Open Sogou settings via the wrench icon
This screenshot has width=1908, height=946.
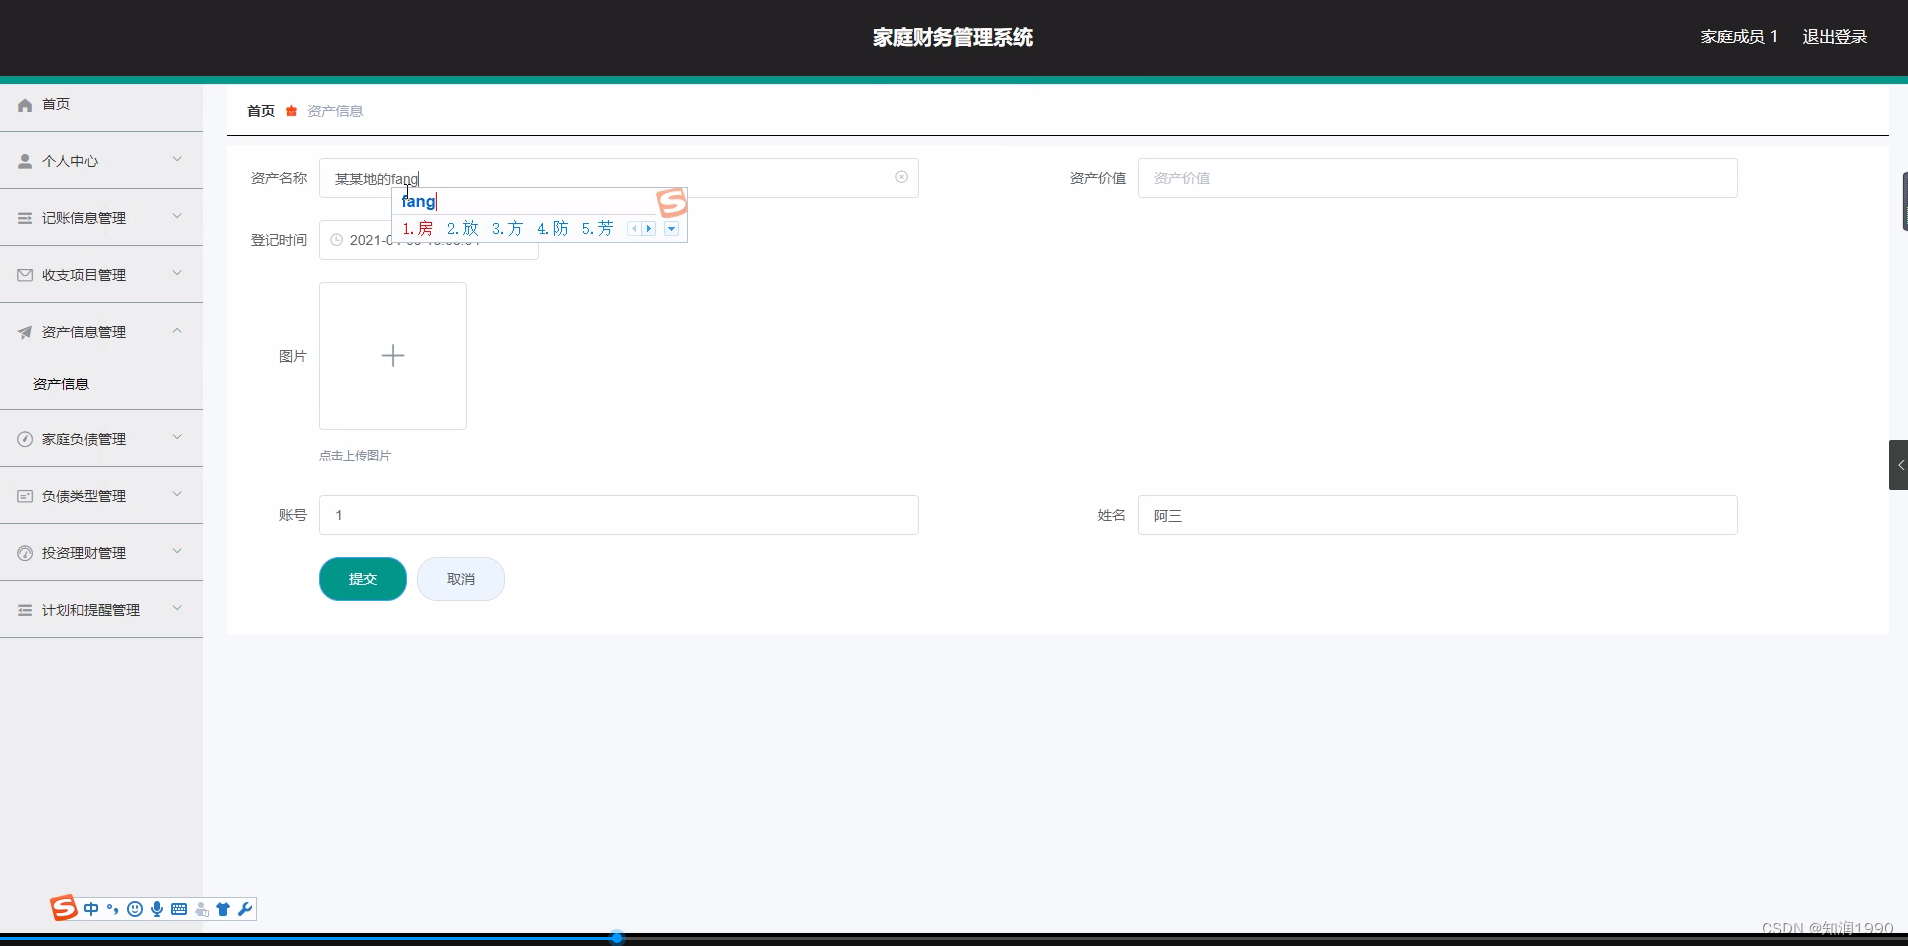(245, 908)
